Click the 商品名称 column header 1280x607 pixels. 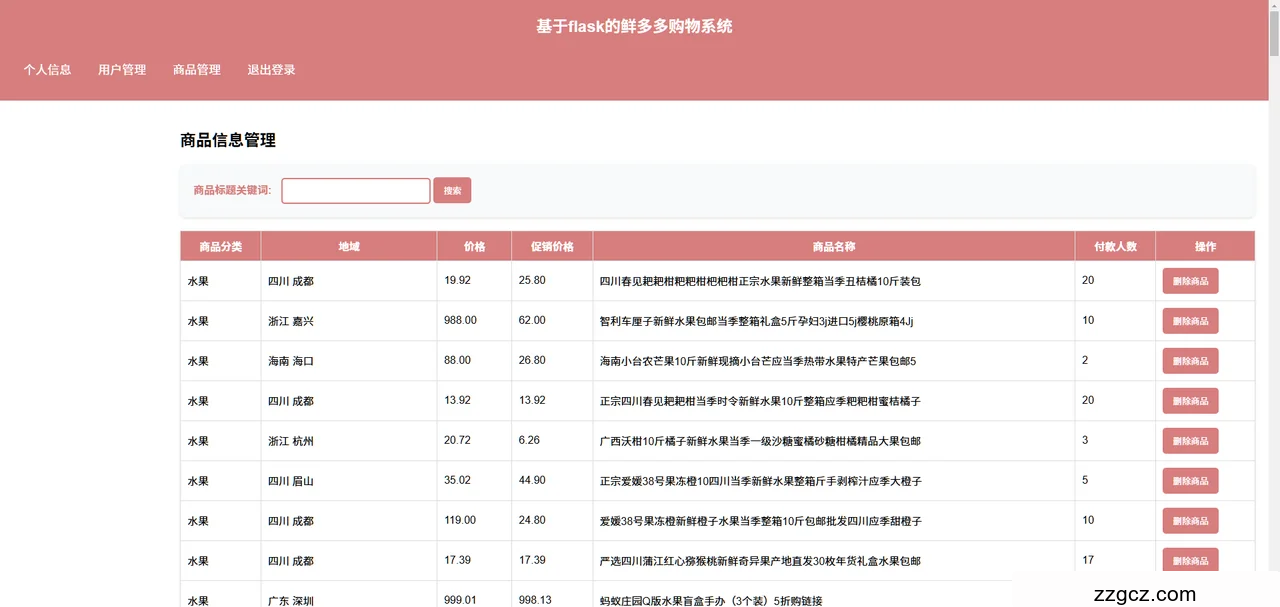(834, 246)
